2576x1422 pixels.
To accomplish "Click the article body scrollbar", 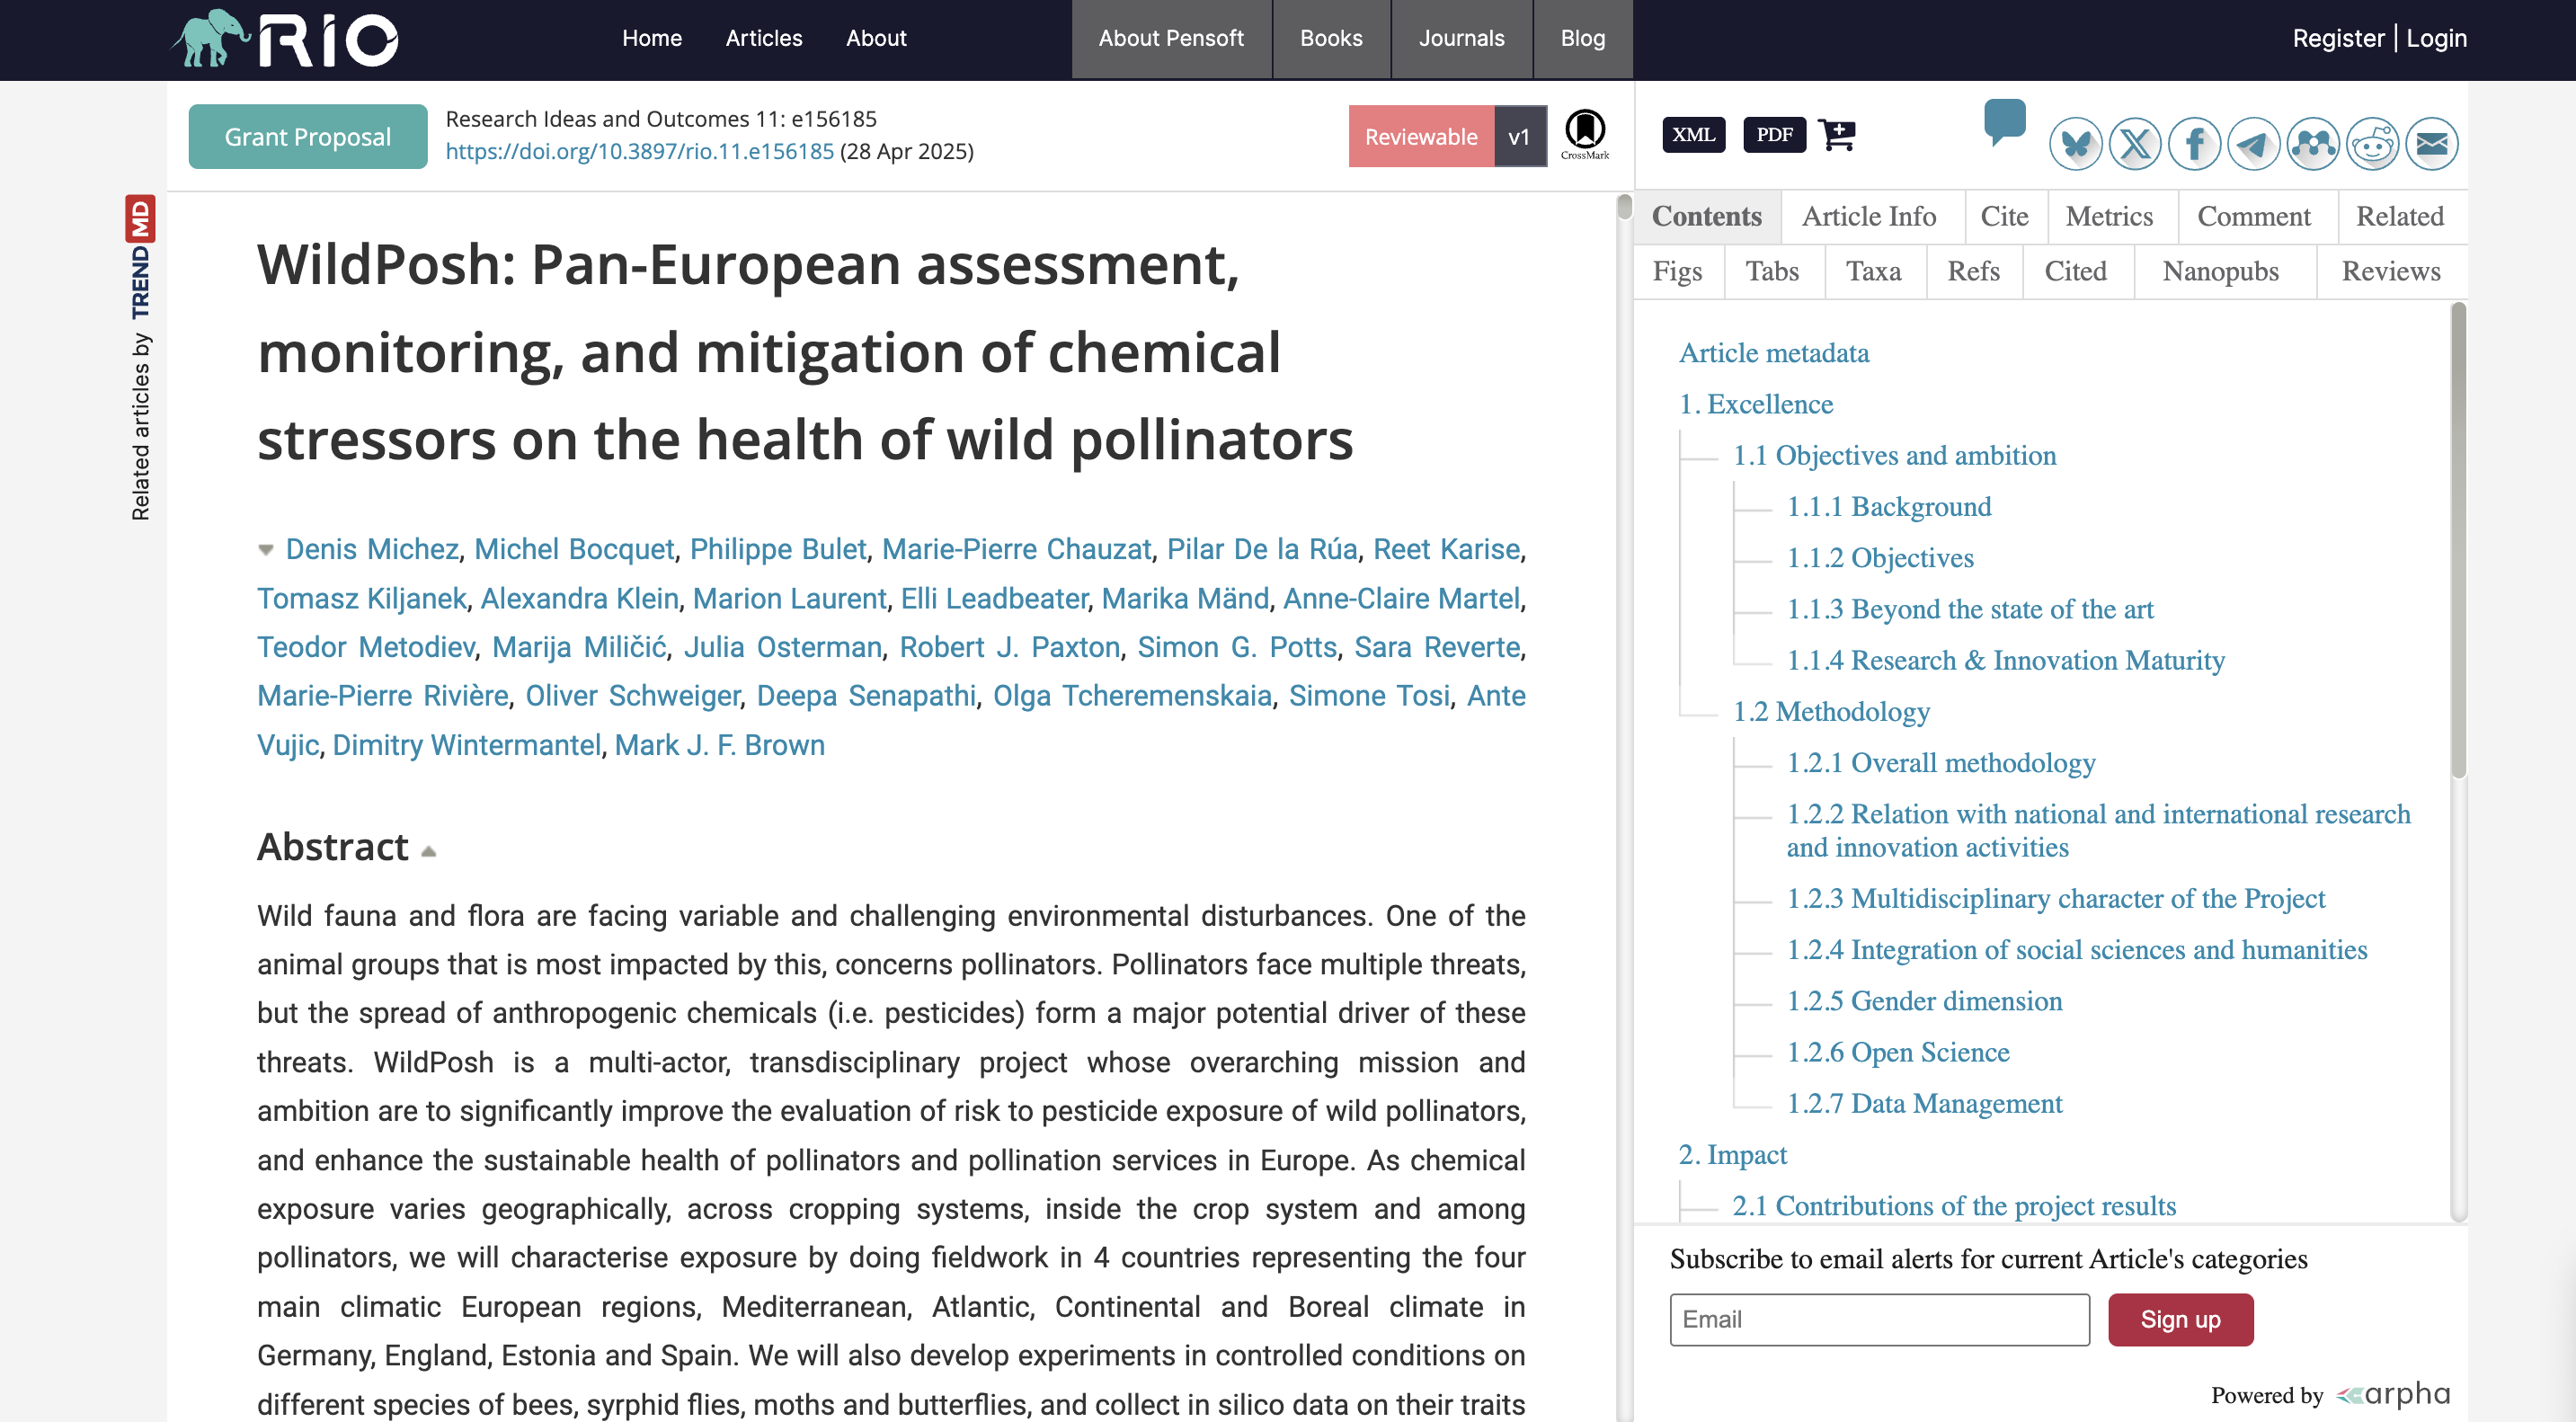I will click(1624, 208).
